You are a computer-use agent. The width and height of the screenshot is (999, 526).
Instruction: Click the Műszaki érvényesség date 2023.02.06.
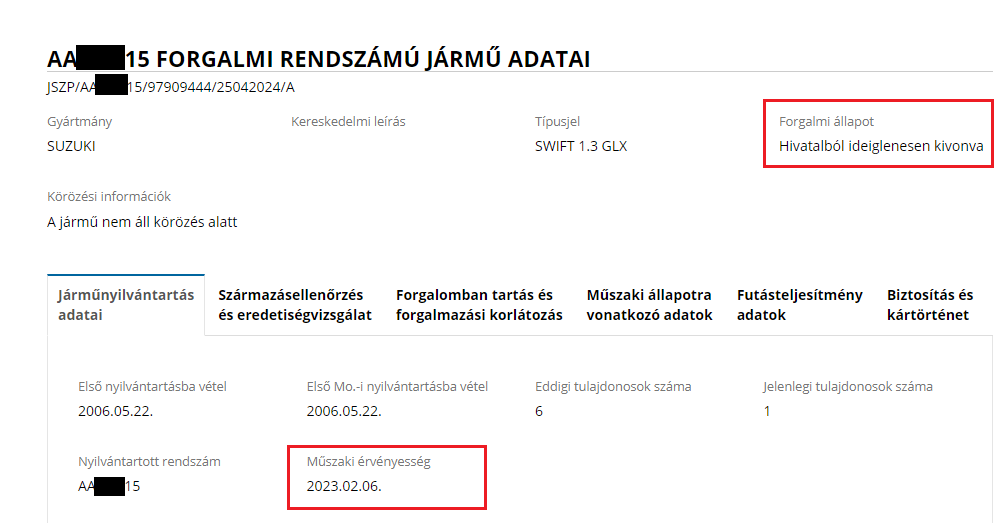(344, 487)
